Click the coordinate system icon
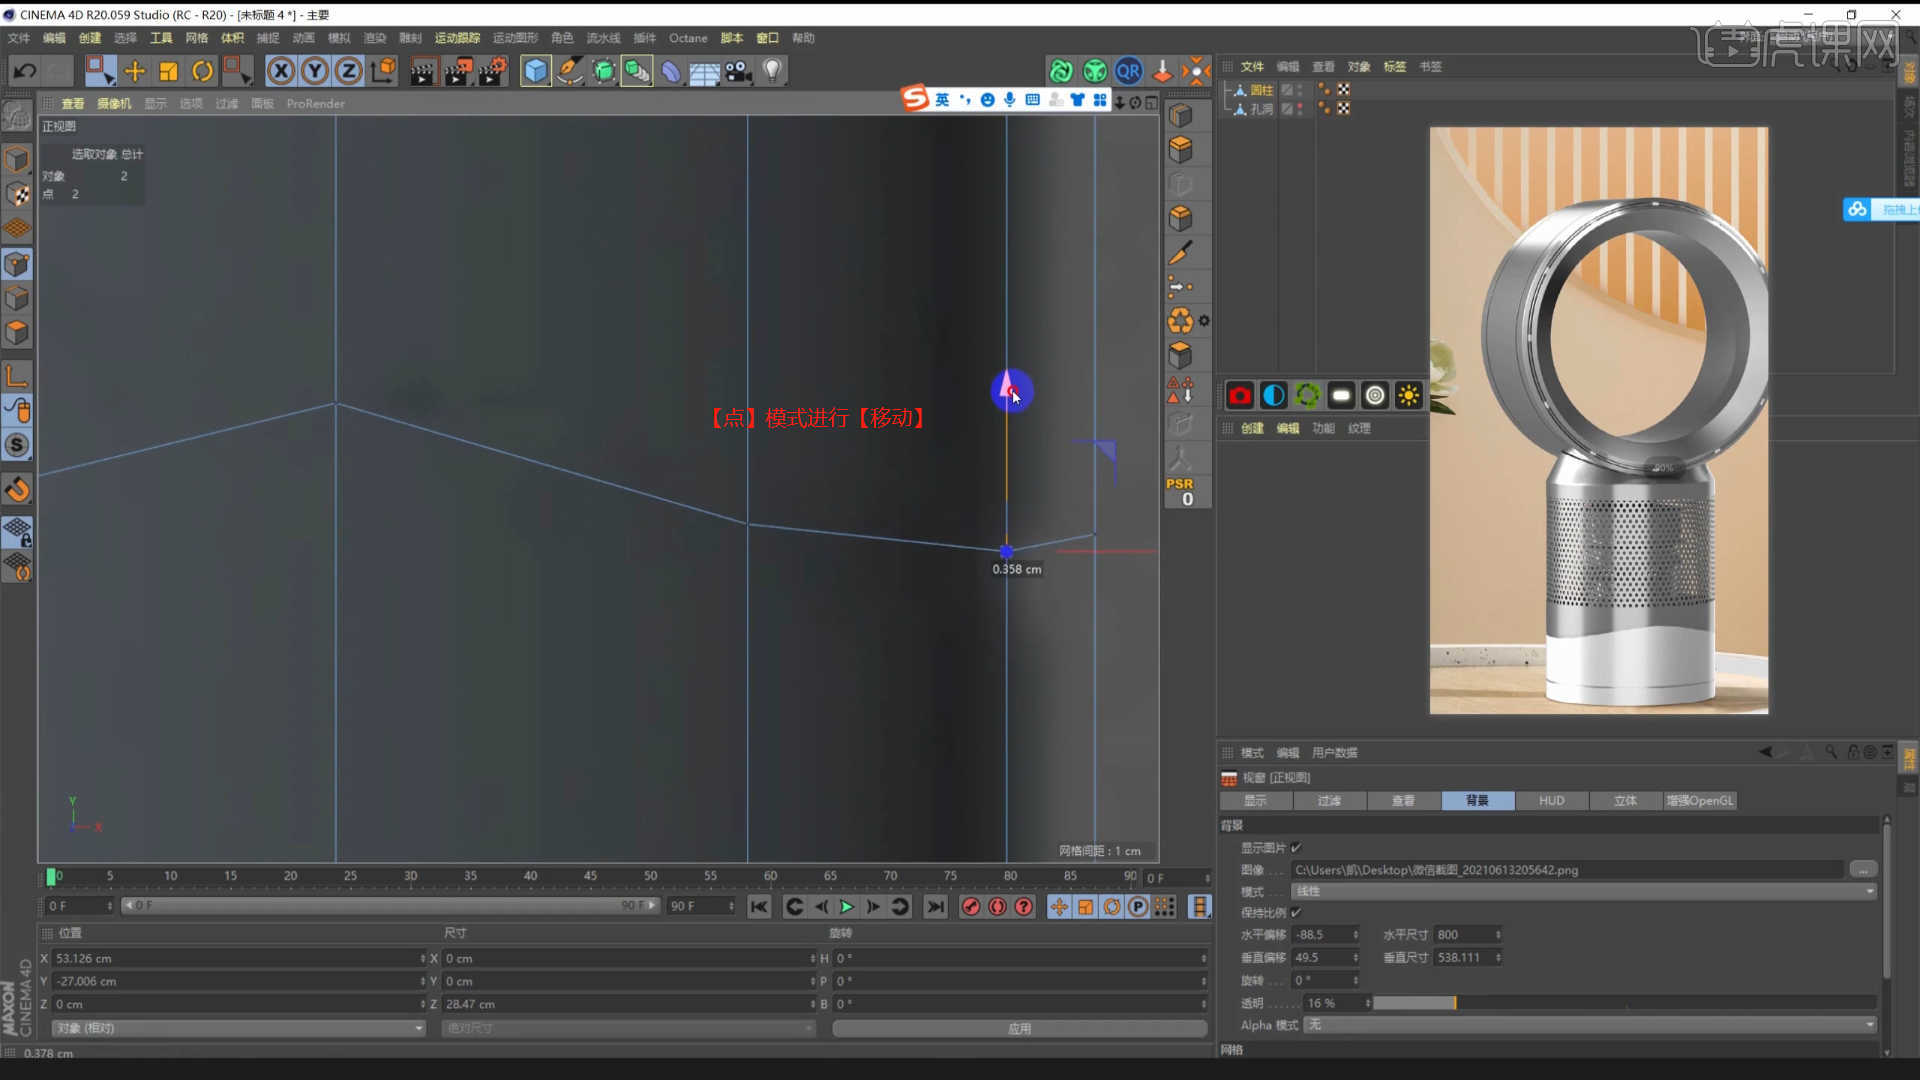This screenshot has height=1080, width=1920. pos(384,71)
